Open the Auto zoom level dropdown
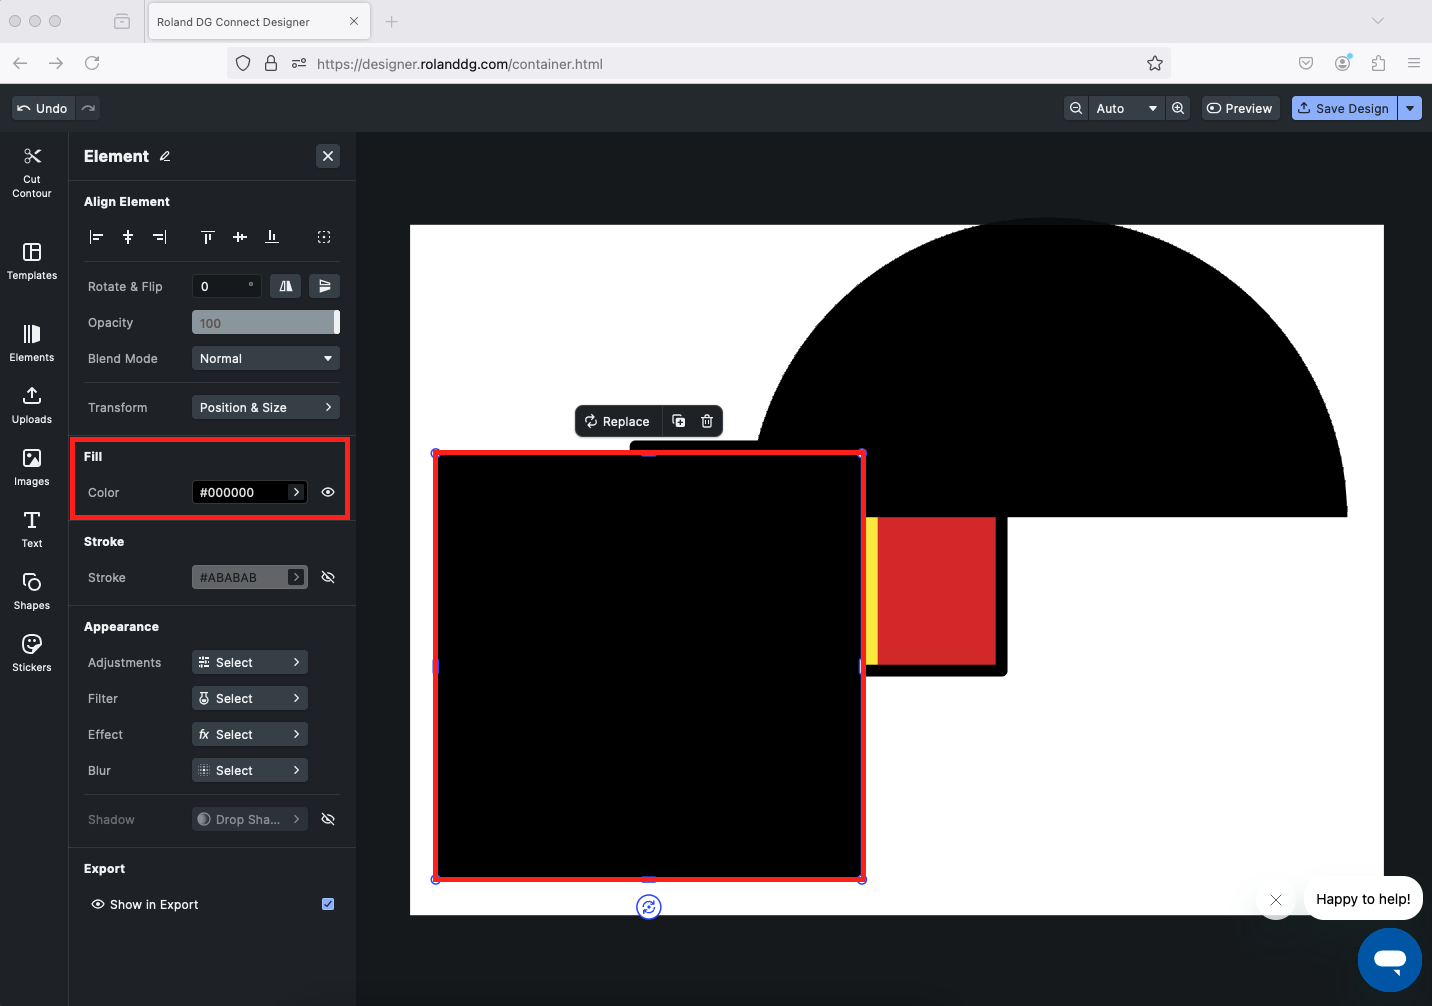 point(1127,108)
